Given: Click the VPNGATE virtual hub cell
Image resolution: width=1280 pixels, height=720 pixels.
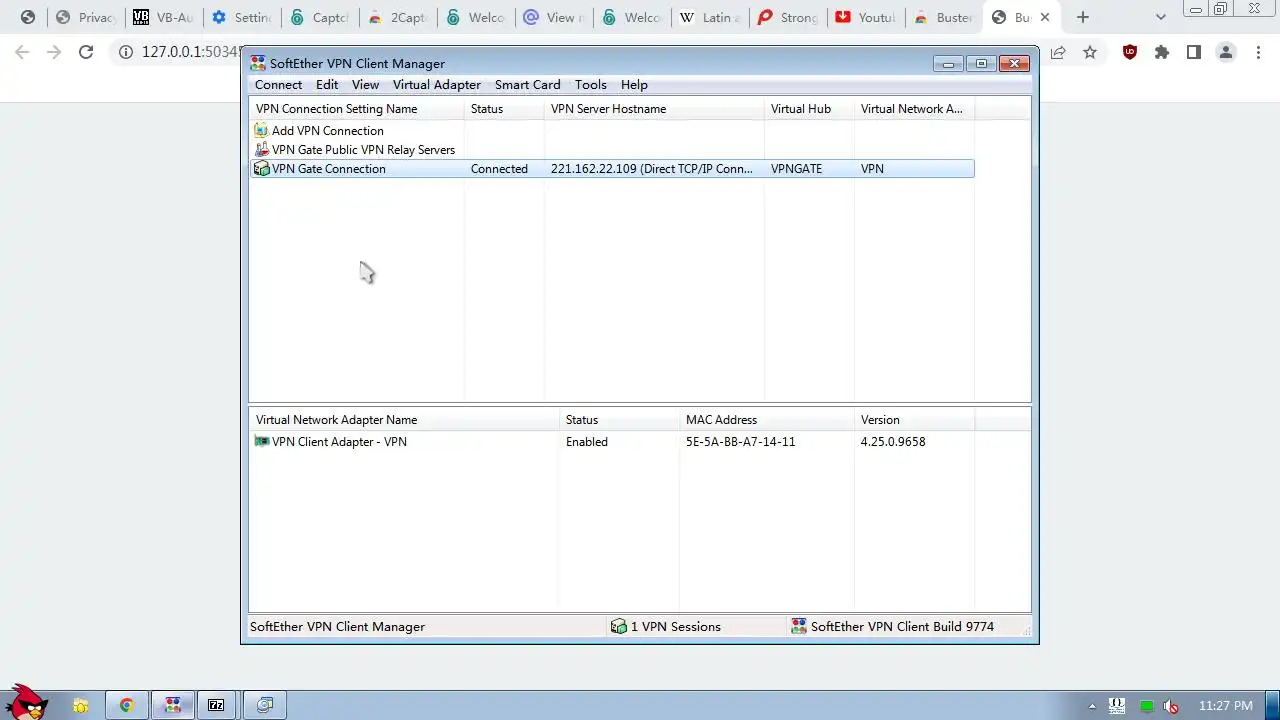Looking at the screenshot, I should click(796, 168).
